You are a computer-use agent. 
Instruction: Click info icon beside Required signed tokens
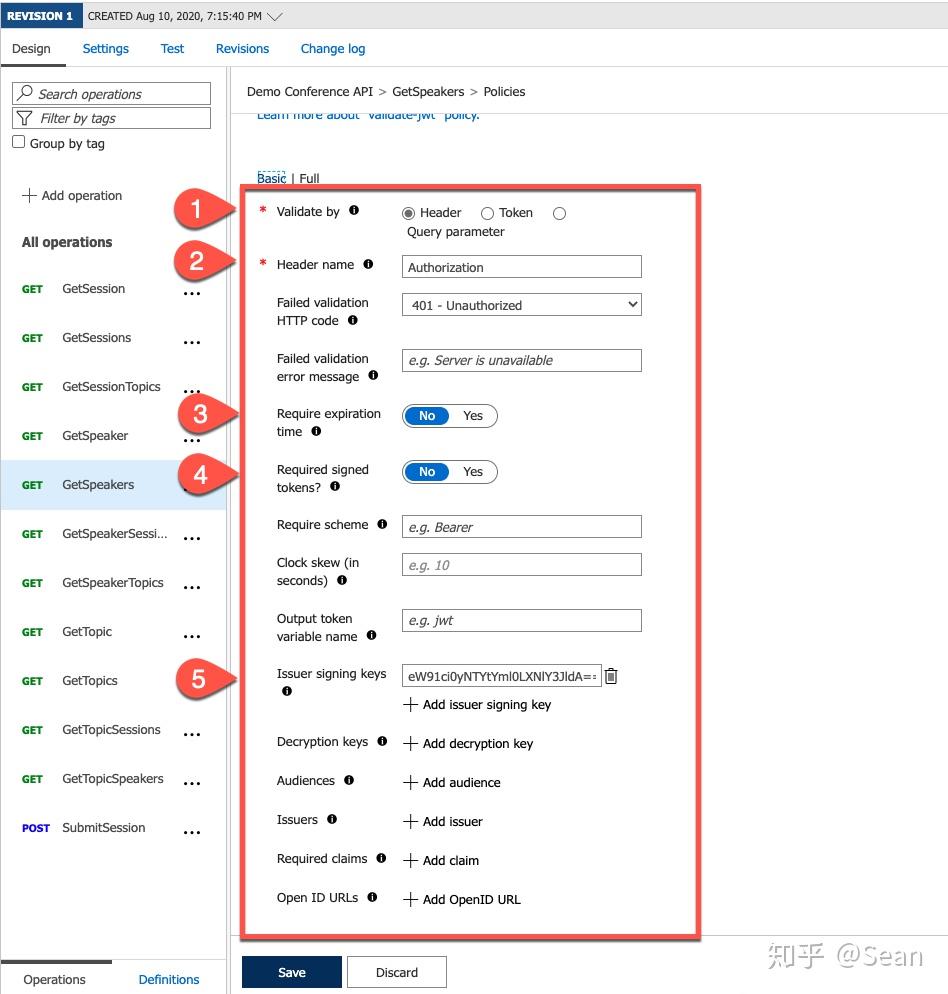click(x=335, y=486)
